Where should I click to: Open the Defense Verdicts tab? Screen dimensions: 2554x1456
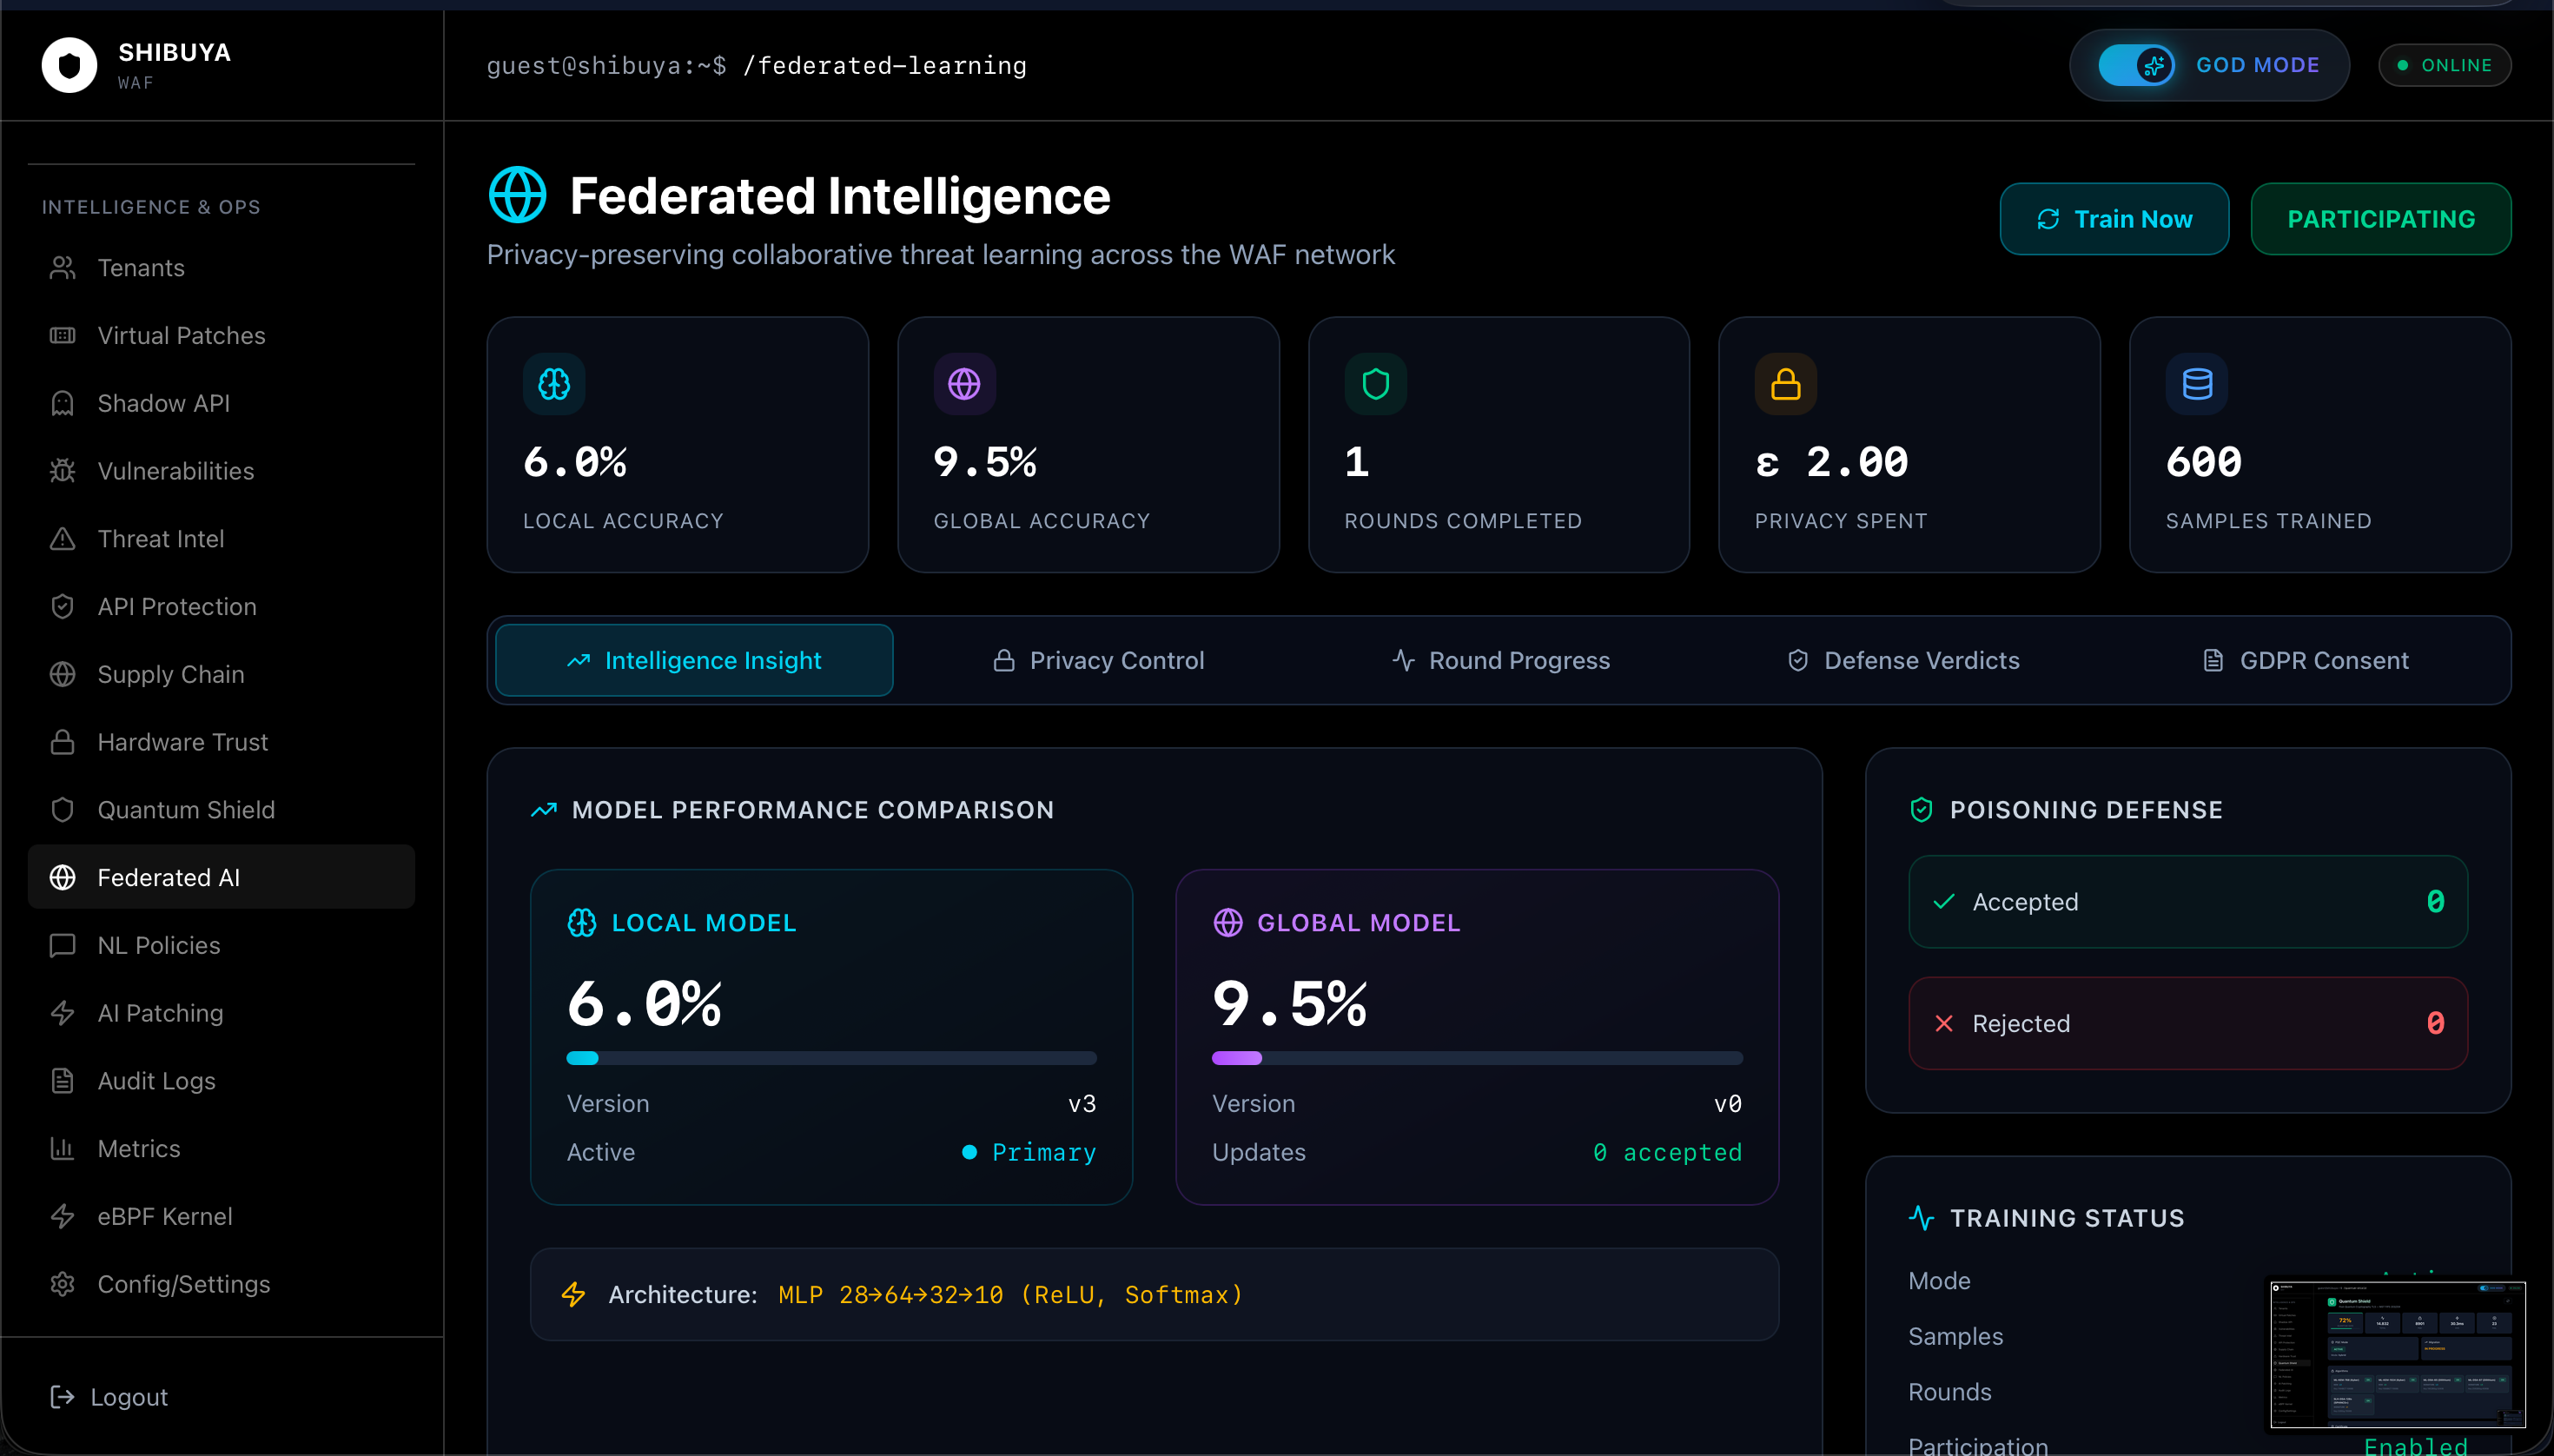(1903, 660)
